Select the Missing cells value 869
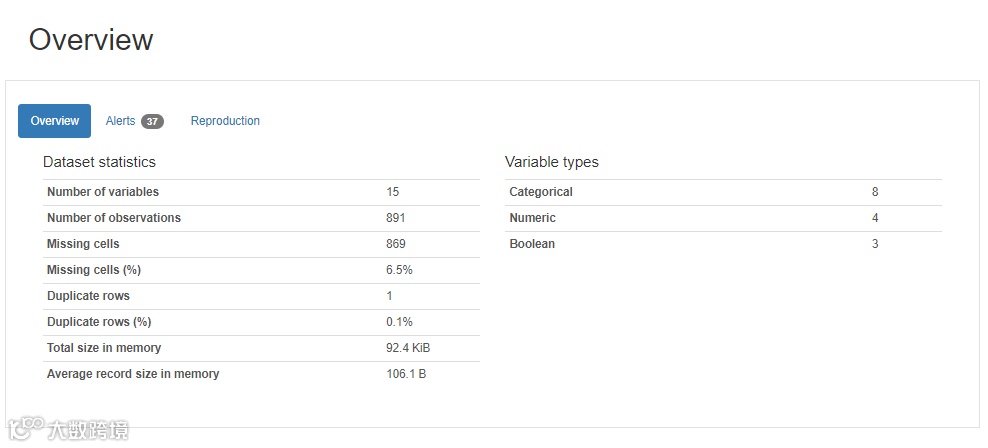This screenshot has width=988, height=448. coord(396,244)
